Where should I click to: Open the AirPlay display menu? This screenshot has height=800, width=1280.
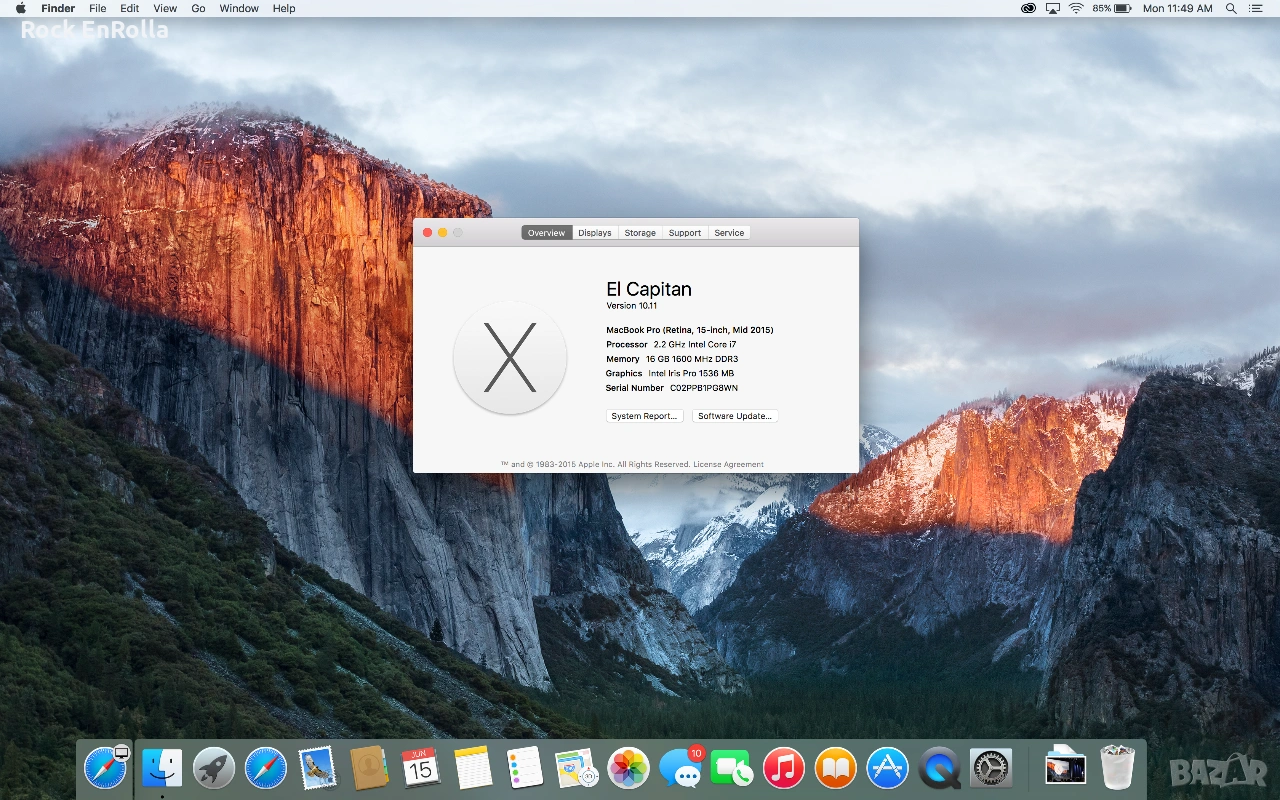(1052, 8)
